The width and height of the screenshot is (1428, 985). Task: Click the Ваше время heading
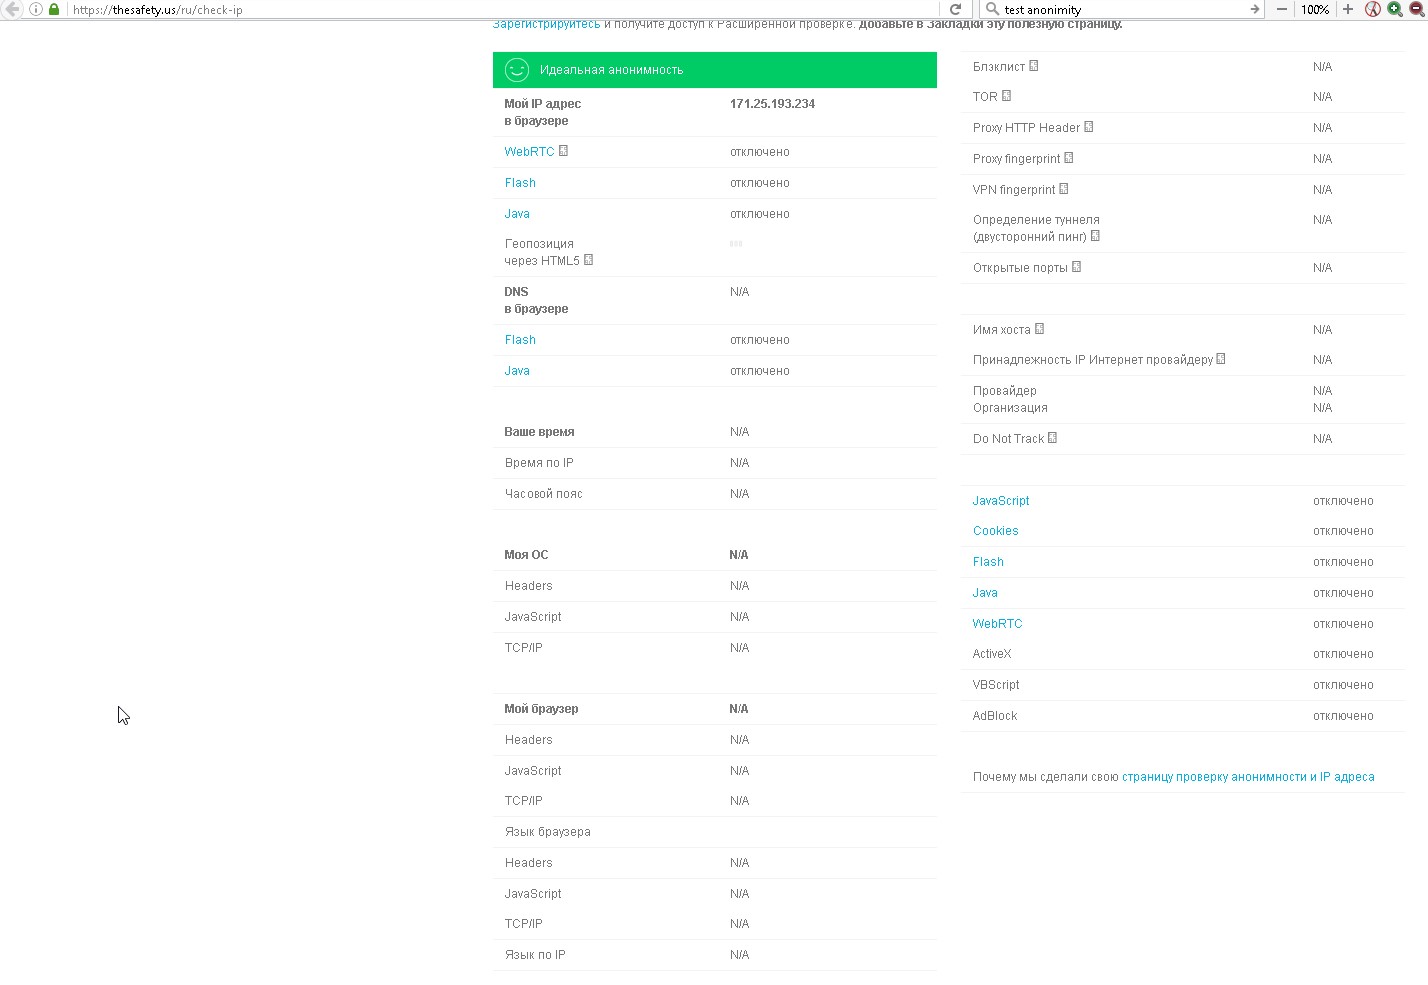pos(539,432)
